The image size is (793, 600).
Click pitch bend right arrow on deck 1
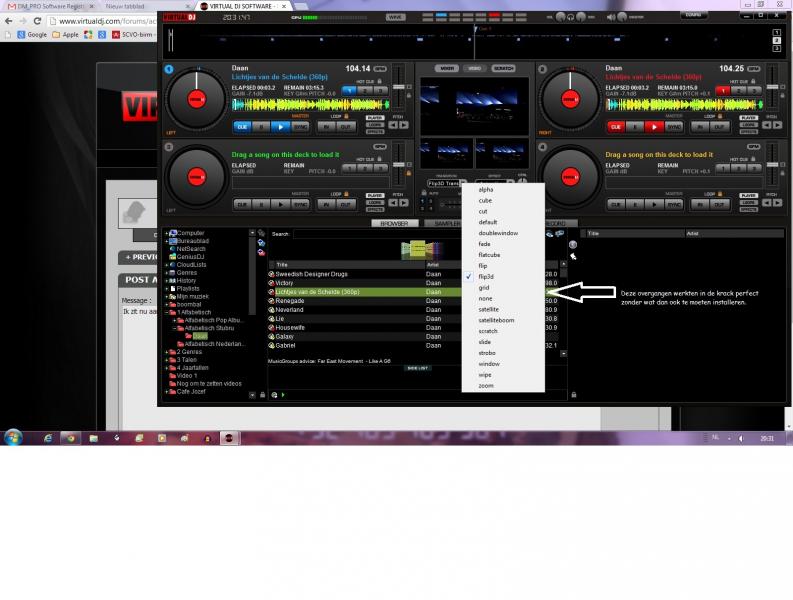[404, 125]
